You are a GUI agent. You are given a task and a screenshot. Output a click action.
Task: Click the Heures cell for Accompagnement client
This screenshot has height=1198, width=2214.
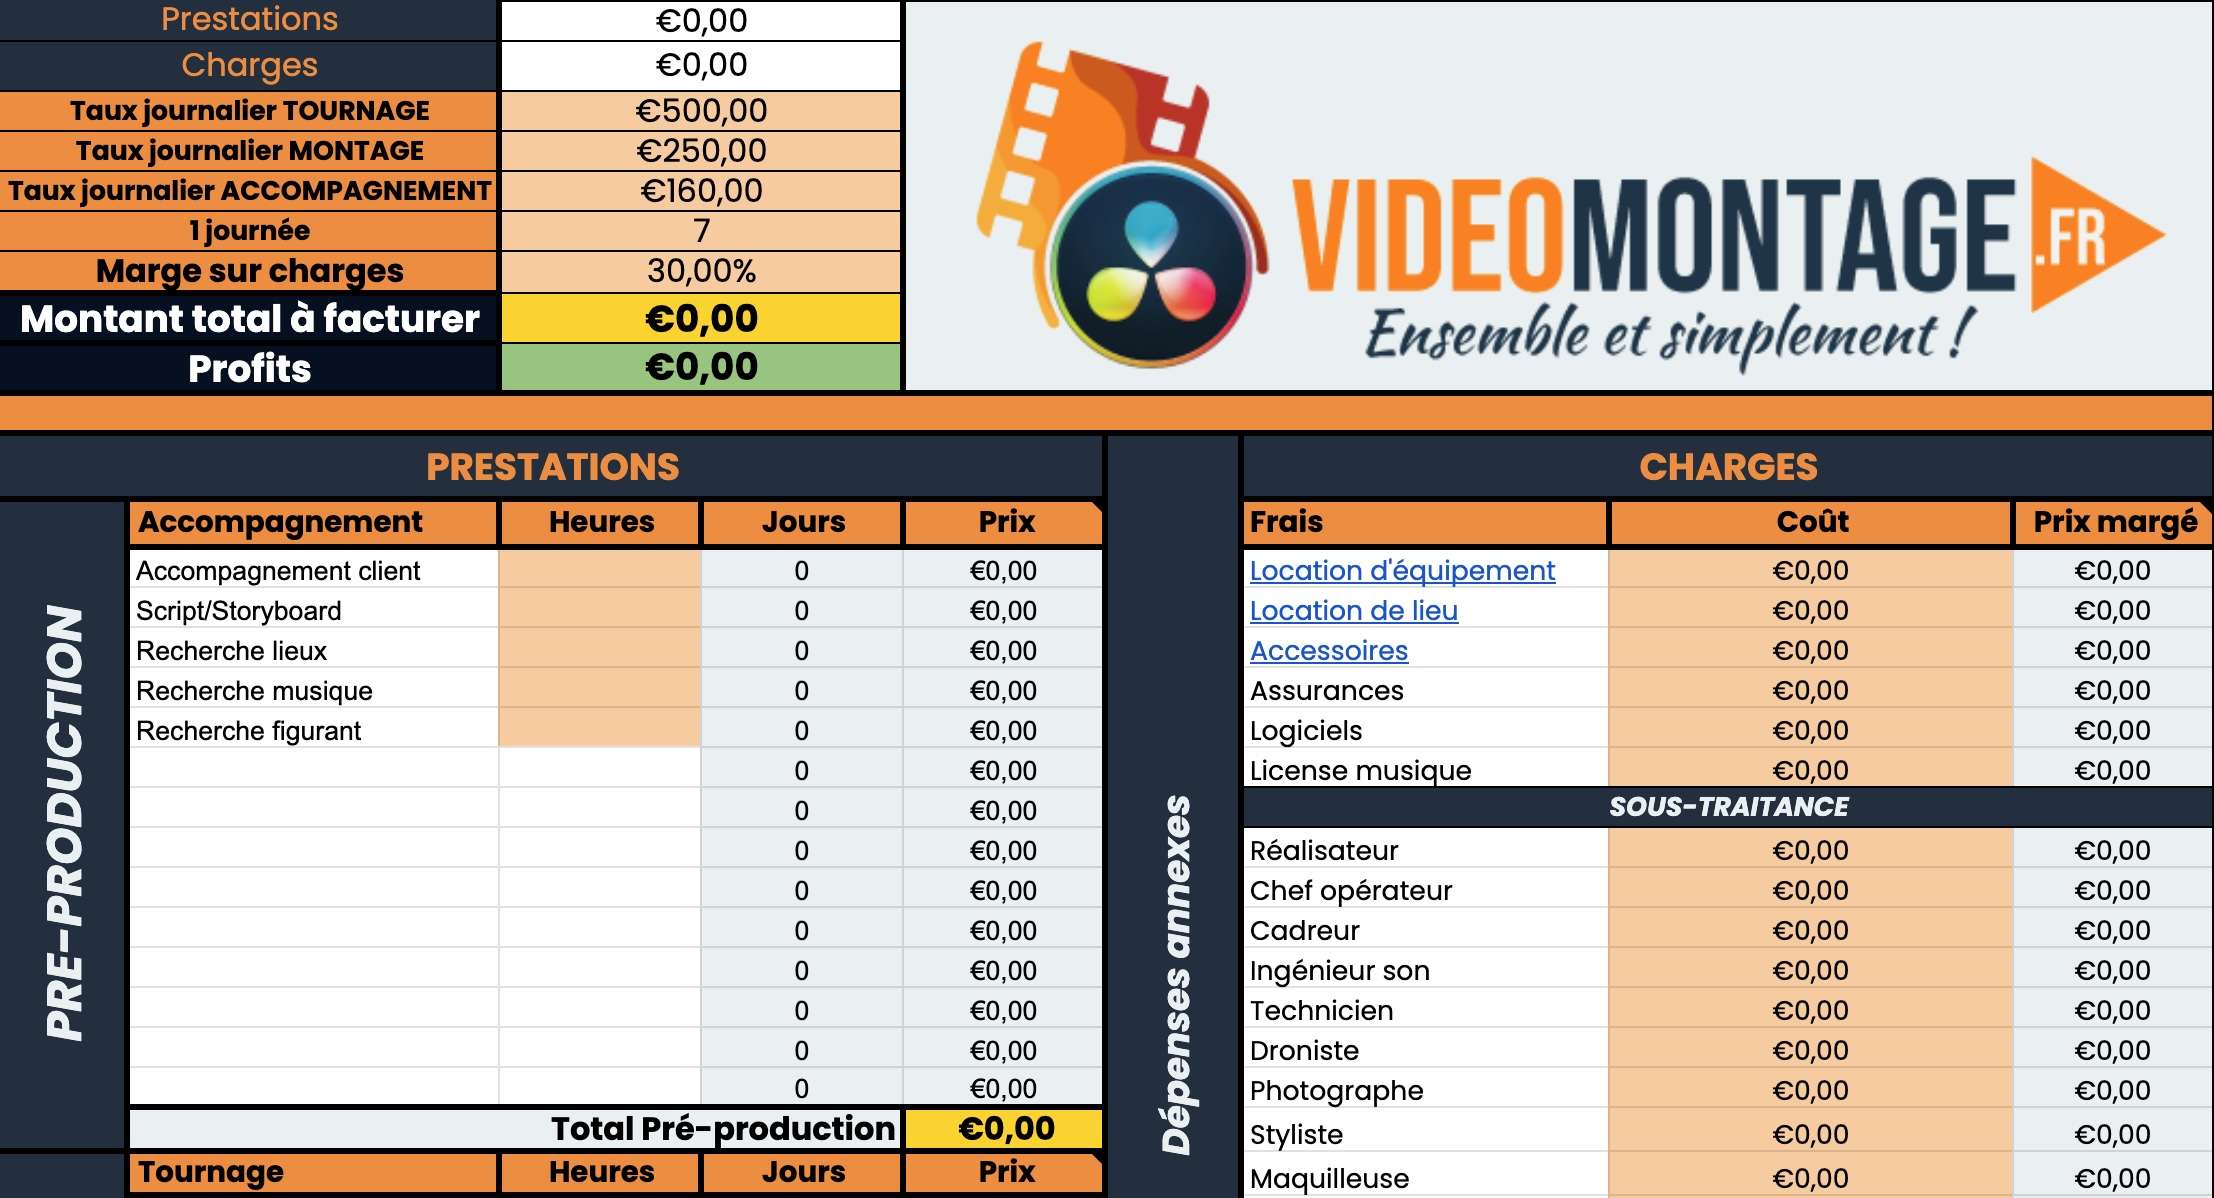click(x=600, y=570)
